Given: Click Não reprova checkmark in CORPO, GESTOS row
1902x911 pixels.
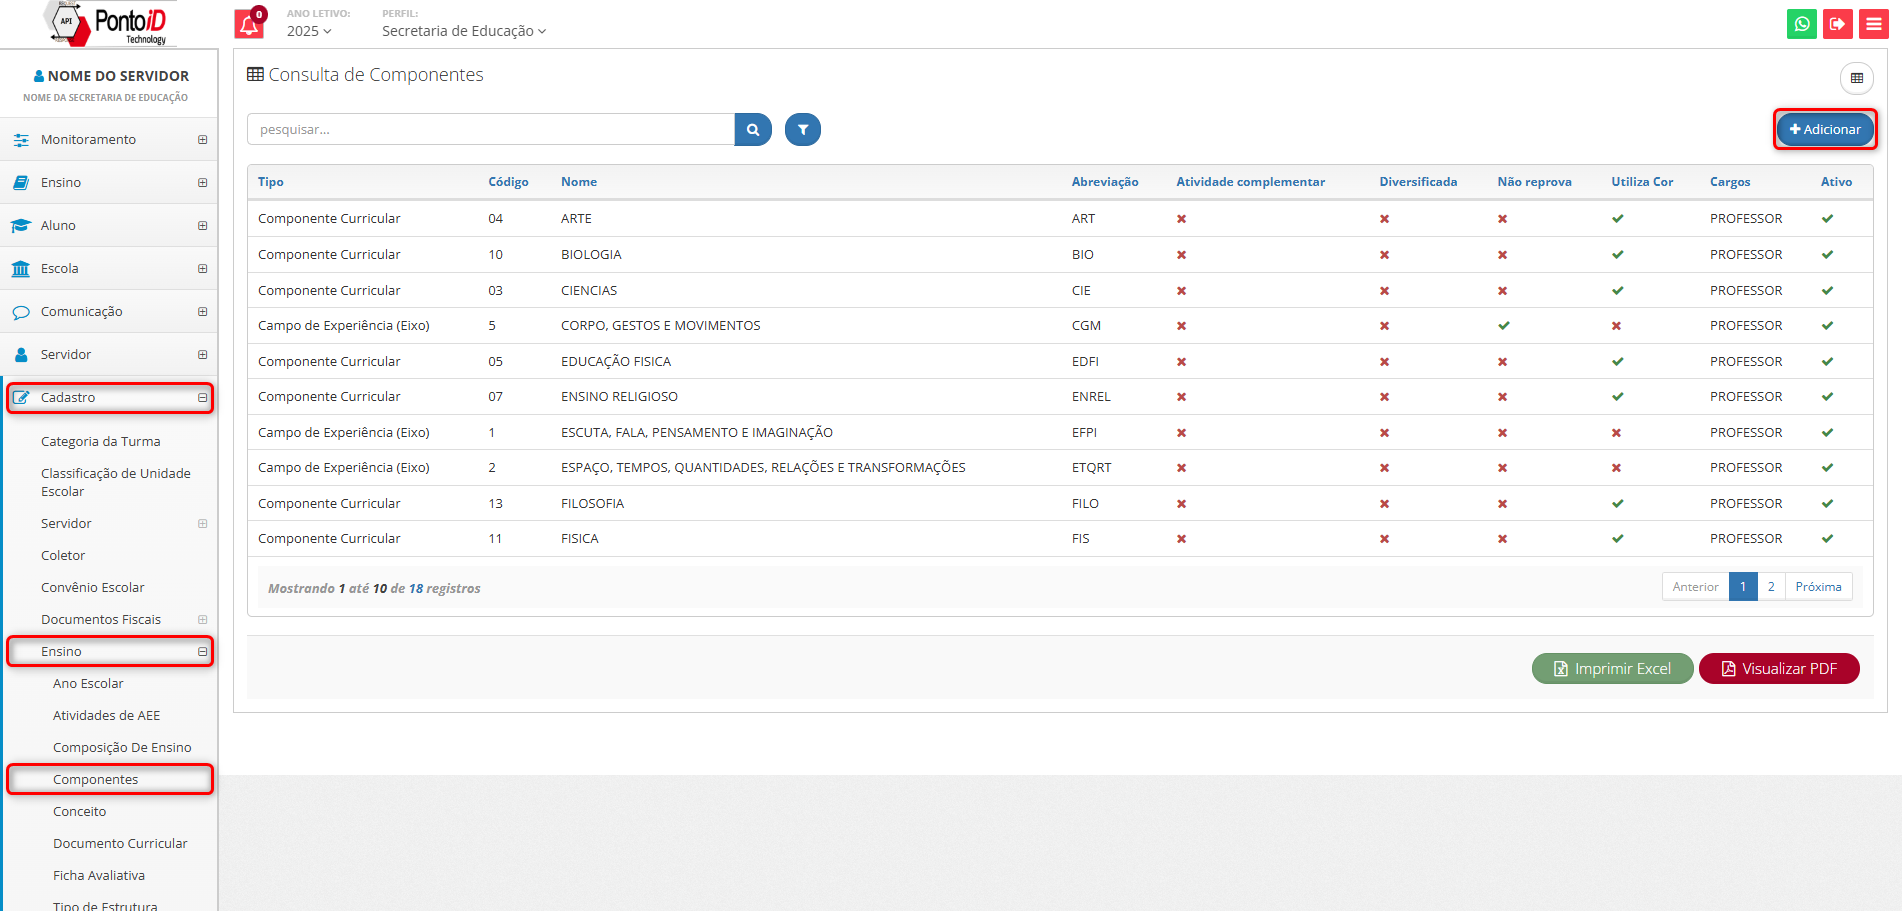Looking at the screenshot, I should [1503, 326].
